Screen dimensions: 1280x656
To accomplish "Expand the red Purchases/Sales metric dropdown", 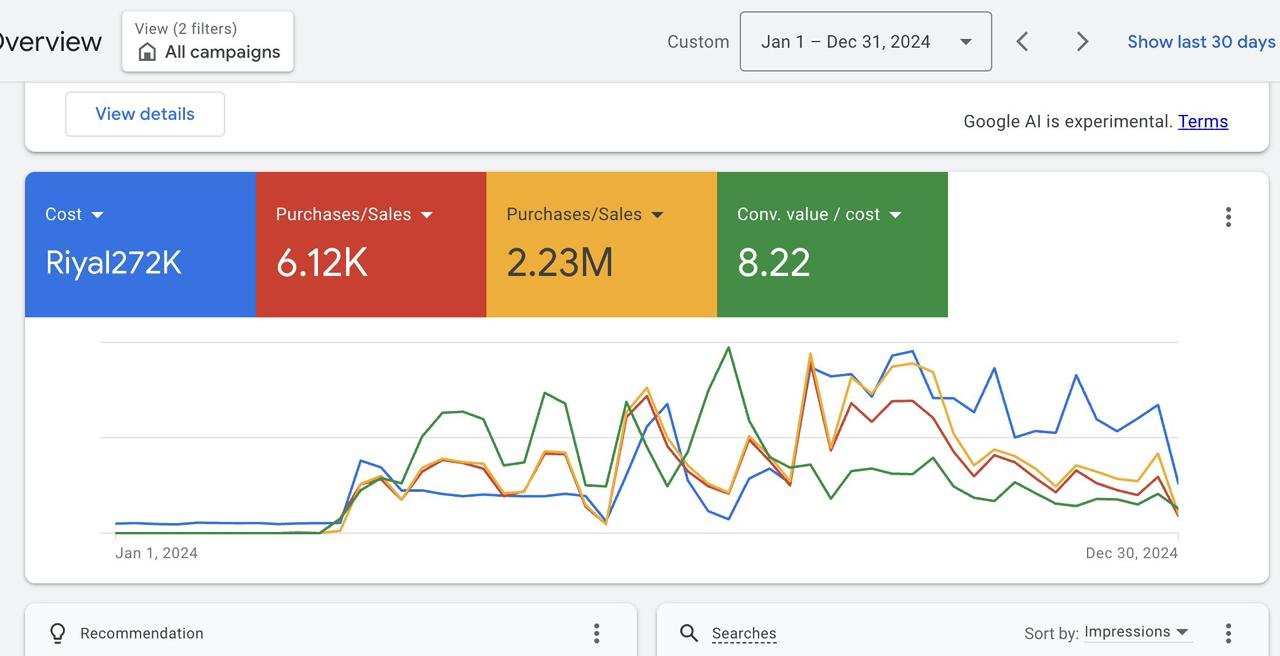I will pos(427,215).
